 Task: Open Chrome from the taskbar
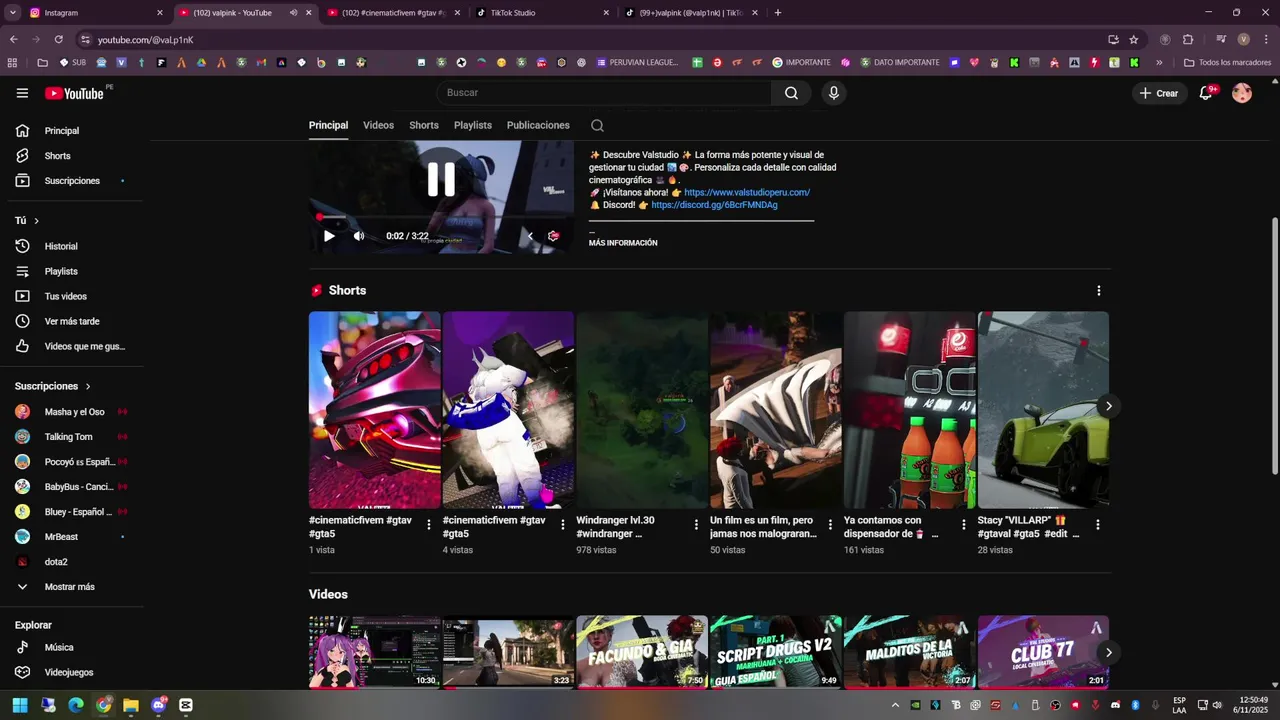[104, 705]
